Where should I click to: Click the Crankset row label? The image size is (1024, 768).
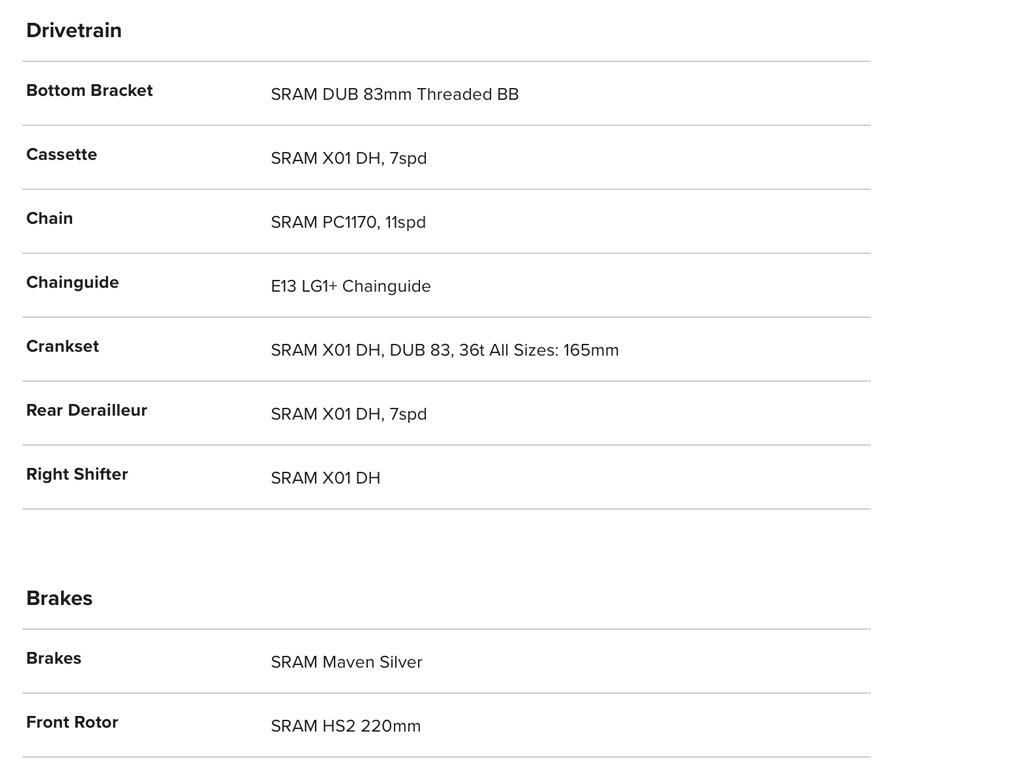click(62, 346)
